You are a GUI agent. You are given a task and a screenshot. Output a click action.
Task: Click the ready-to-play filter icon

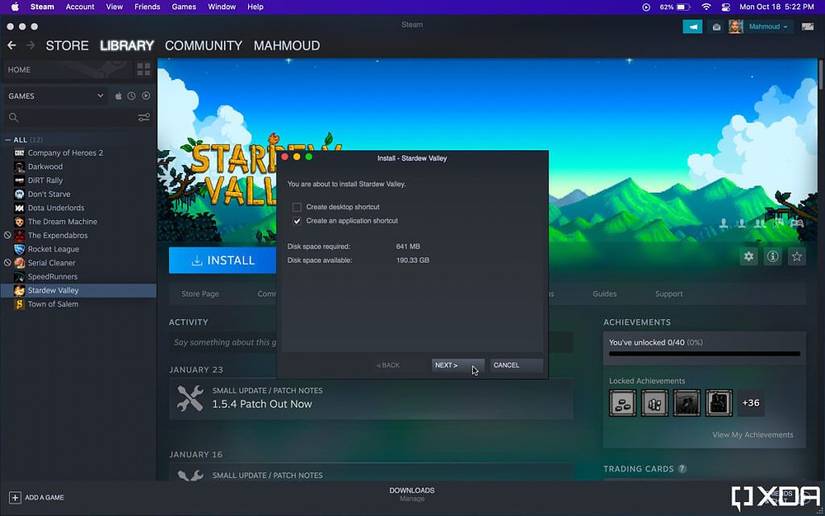[146, 96]
